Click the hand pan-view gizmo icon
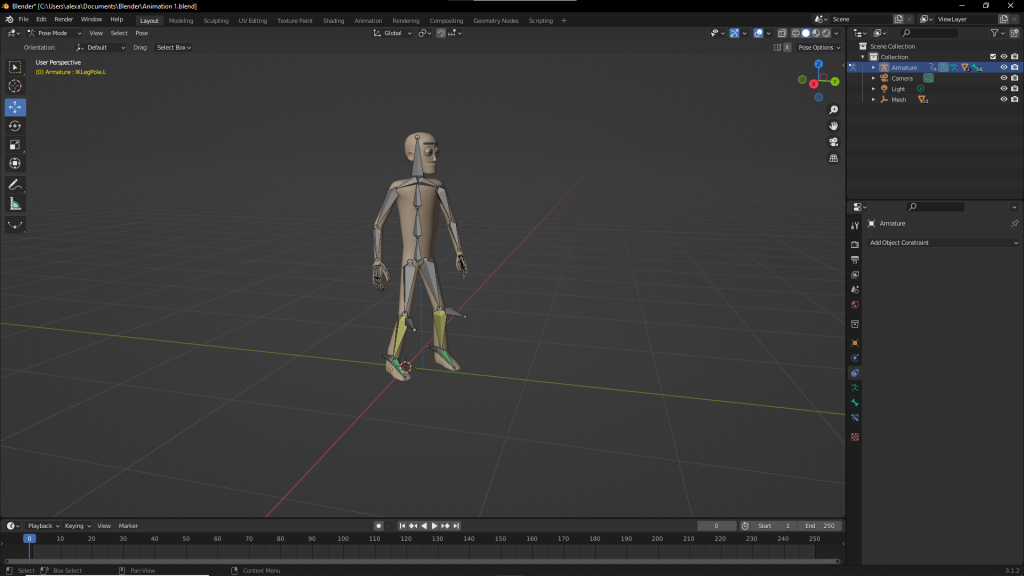 click(834, 125)
